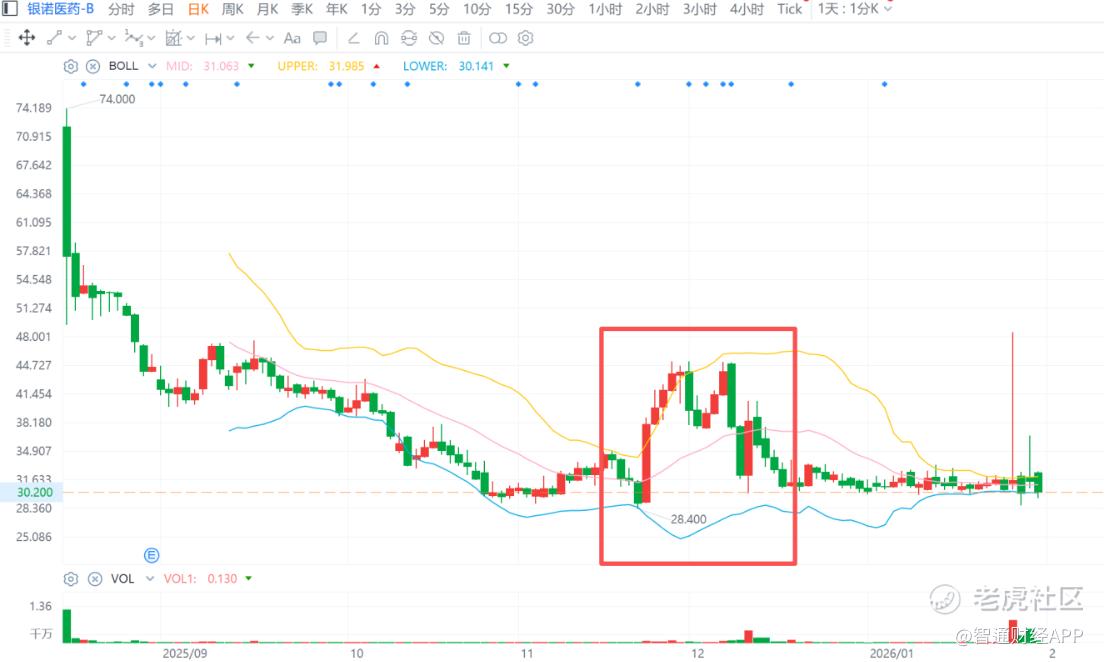Select the arrow annotation tool
Viewport: 1105px width, 662px height.
(x=252, y=38)
